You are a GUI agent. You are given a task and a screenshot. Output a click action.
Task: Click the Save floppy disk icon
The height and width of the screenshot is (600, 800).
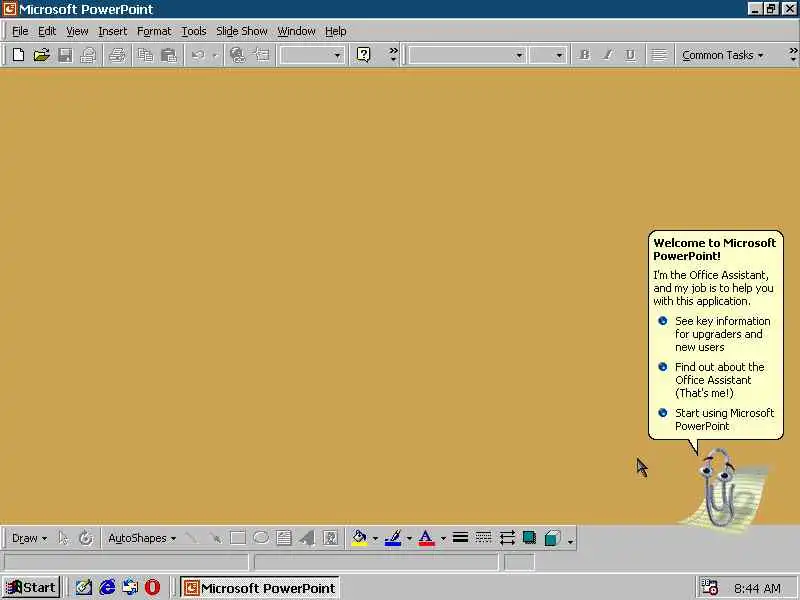pos(65,55)
